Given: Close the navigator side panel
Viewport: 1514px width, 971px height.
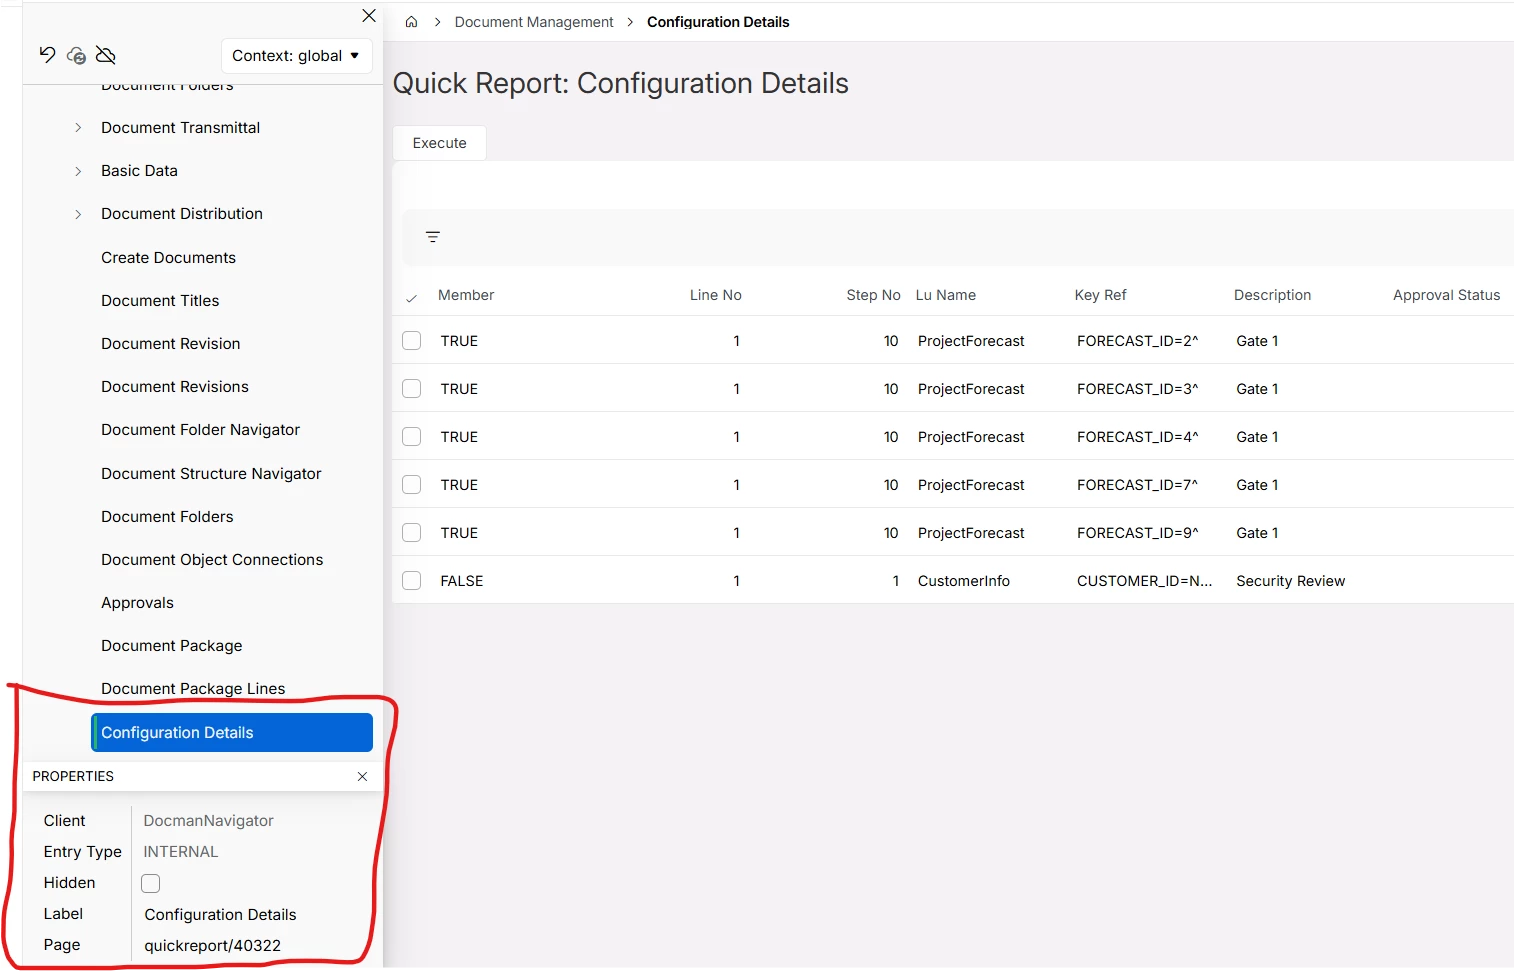Looking at the screenshot, I should coord(369,15).
